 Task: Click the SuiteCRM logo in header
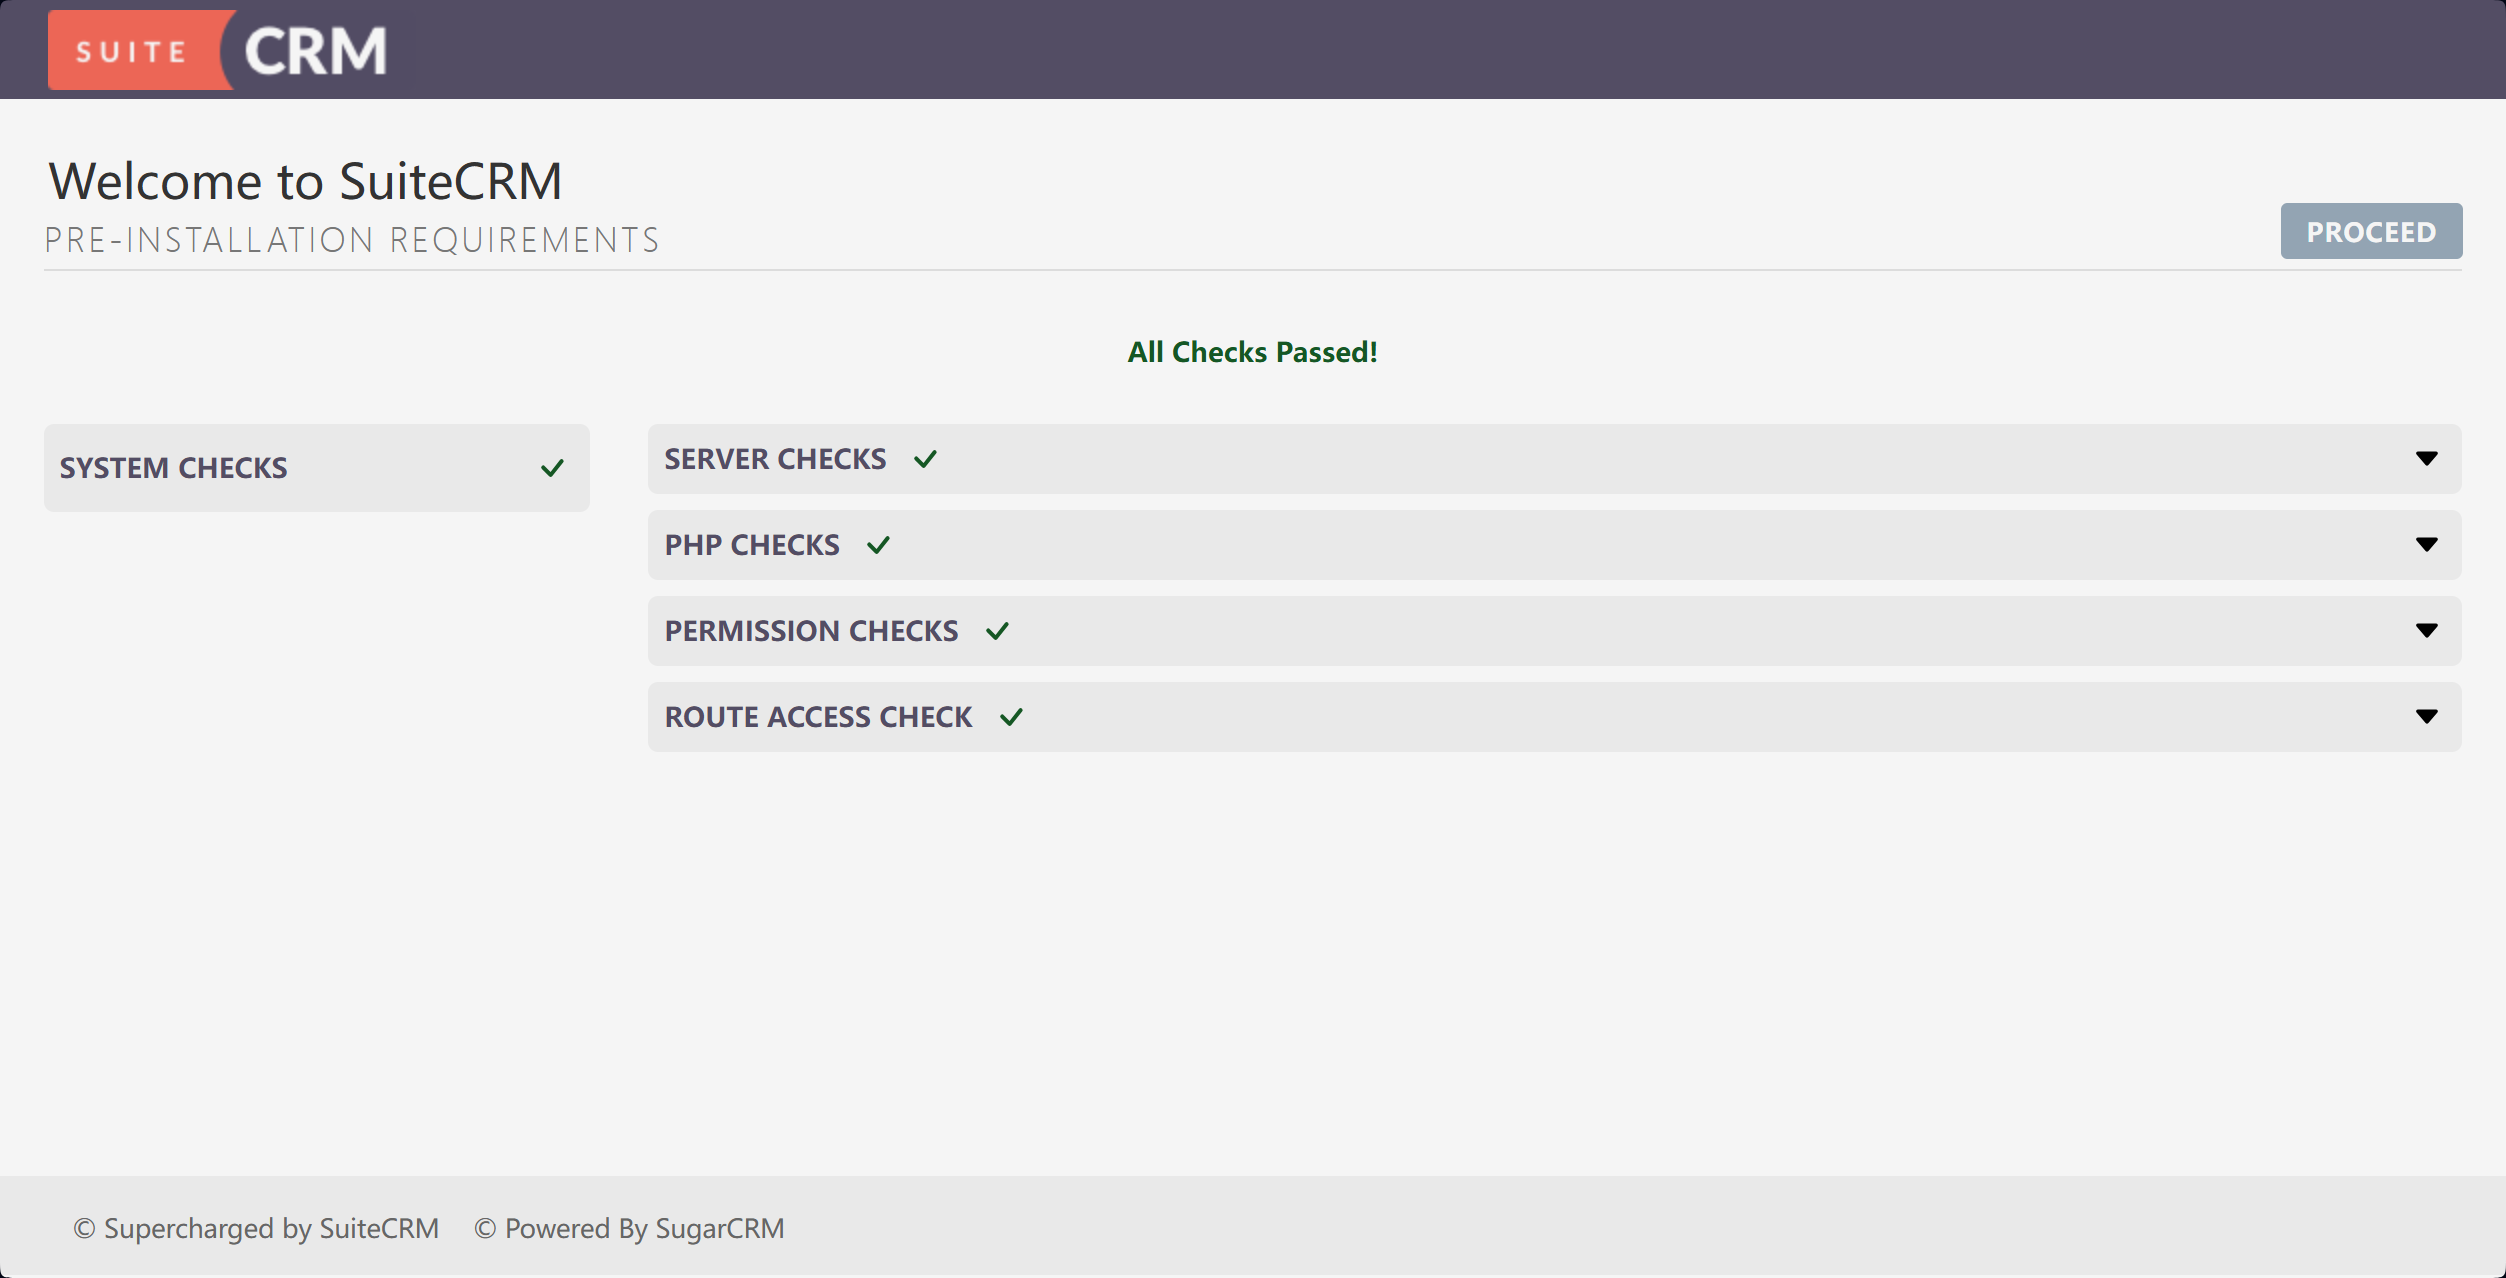point(218,50)
